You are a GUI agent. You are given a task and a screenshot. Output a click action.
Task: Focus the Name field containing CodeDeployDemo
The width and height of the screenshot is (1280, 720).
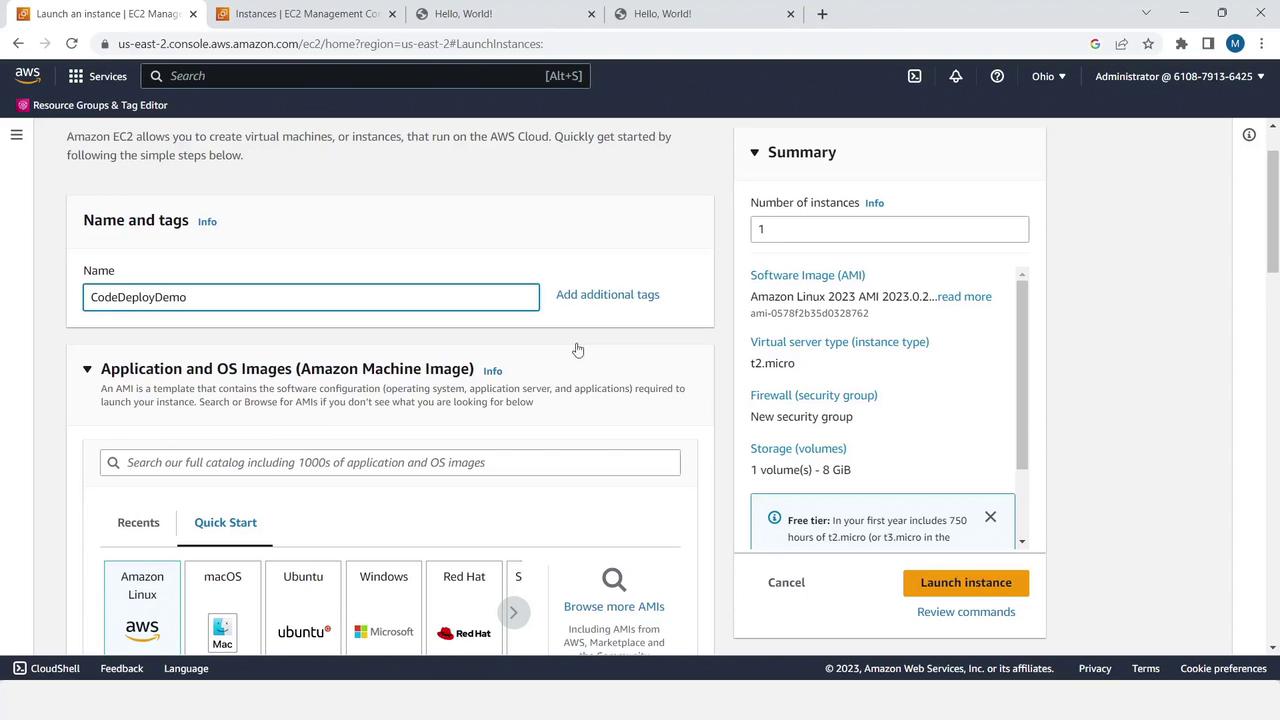point(311,297)
